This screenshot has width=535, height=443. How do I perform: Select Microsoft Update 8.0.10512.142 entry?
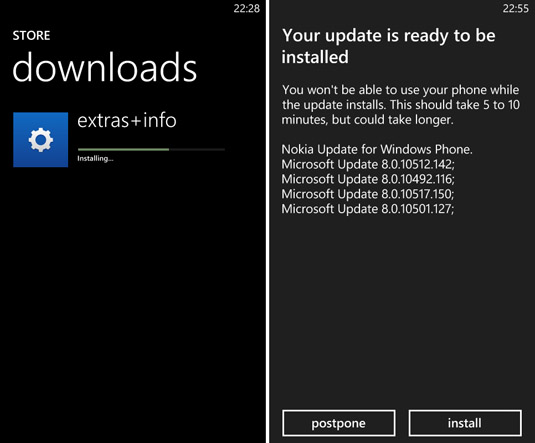[368, 164]
